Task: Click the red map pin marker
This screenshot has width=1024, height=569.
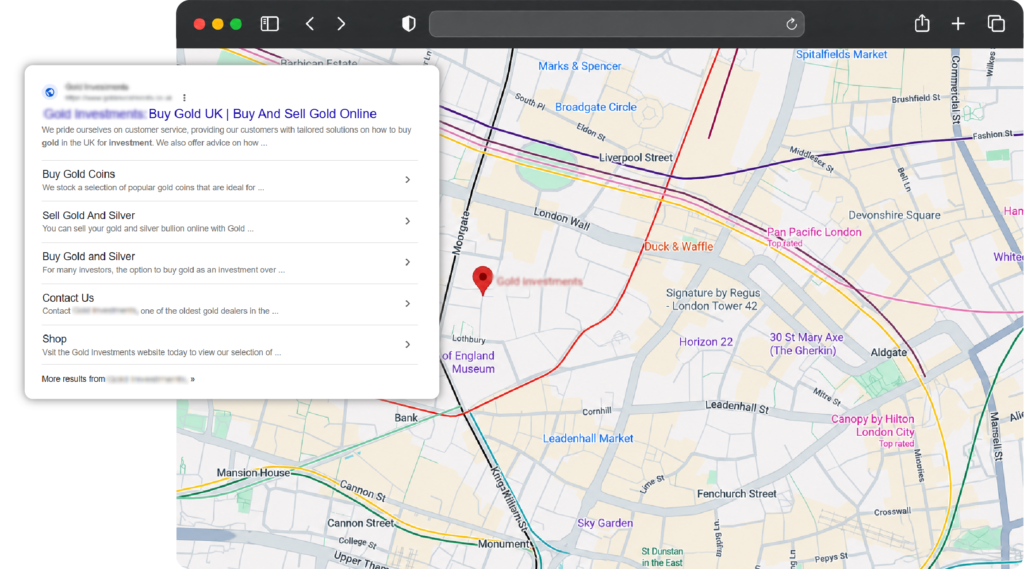Action: [483, 280]
